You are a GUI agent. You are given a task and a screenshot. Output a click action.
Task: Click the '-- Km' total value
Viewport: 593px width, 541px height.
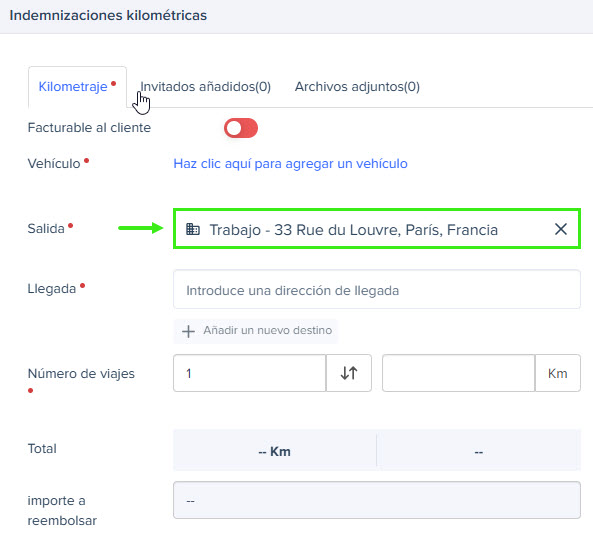pos(275,451)
